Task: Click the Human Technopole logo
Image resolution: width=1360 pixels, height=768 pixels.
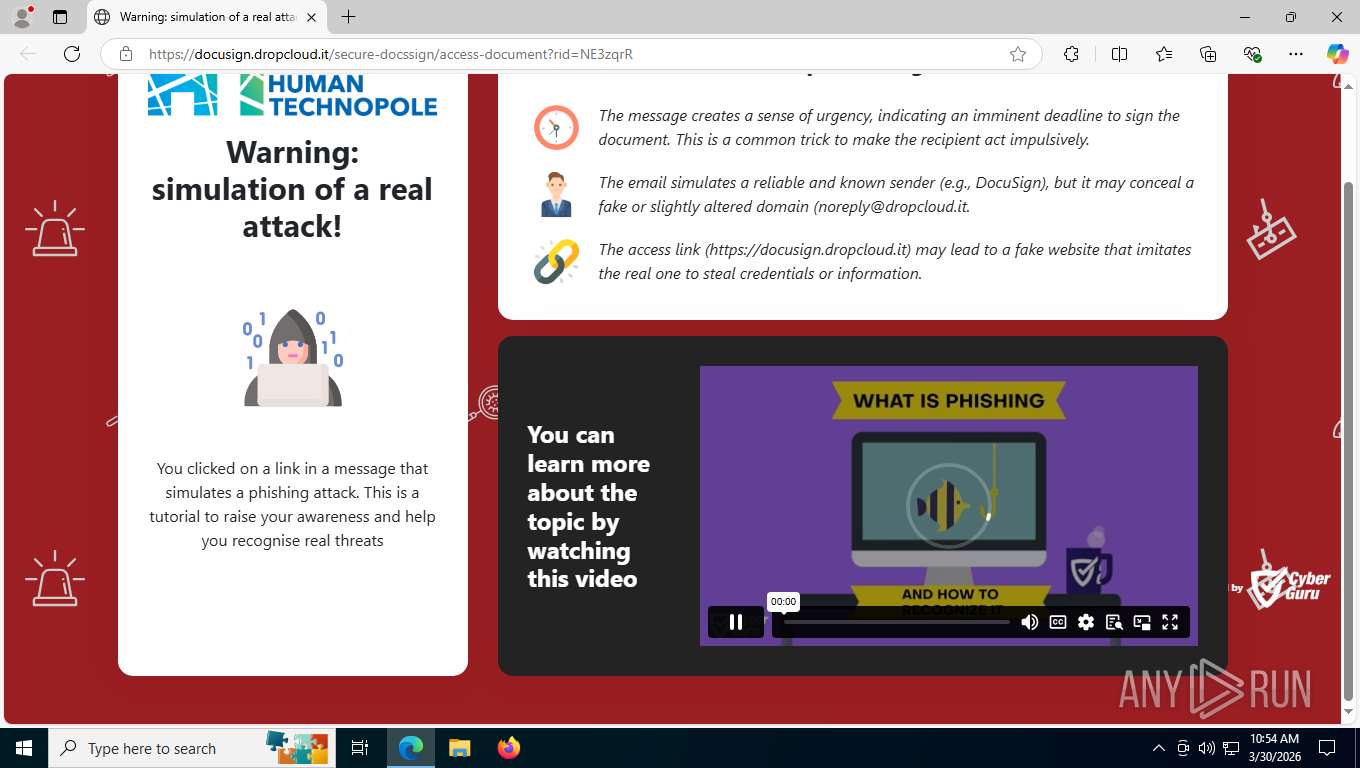Action: click(292, 95)
